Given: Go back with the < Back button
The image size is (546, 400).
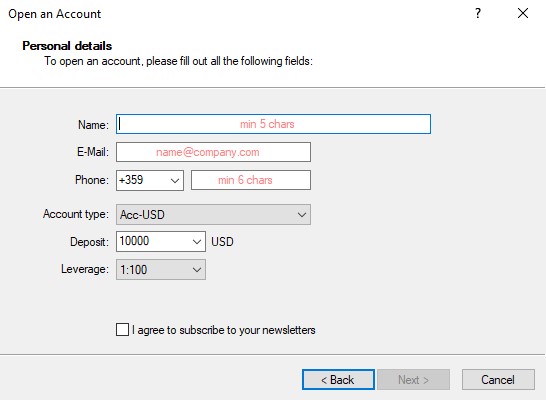Looking at the screenshot, I should point(338,379).
